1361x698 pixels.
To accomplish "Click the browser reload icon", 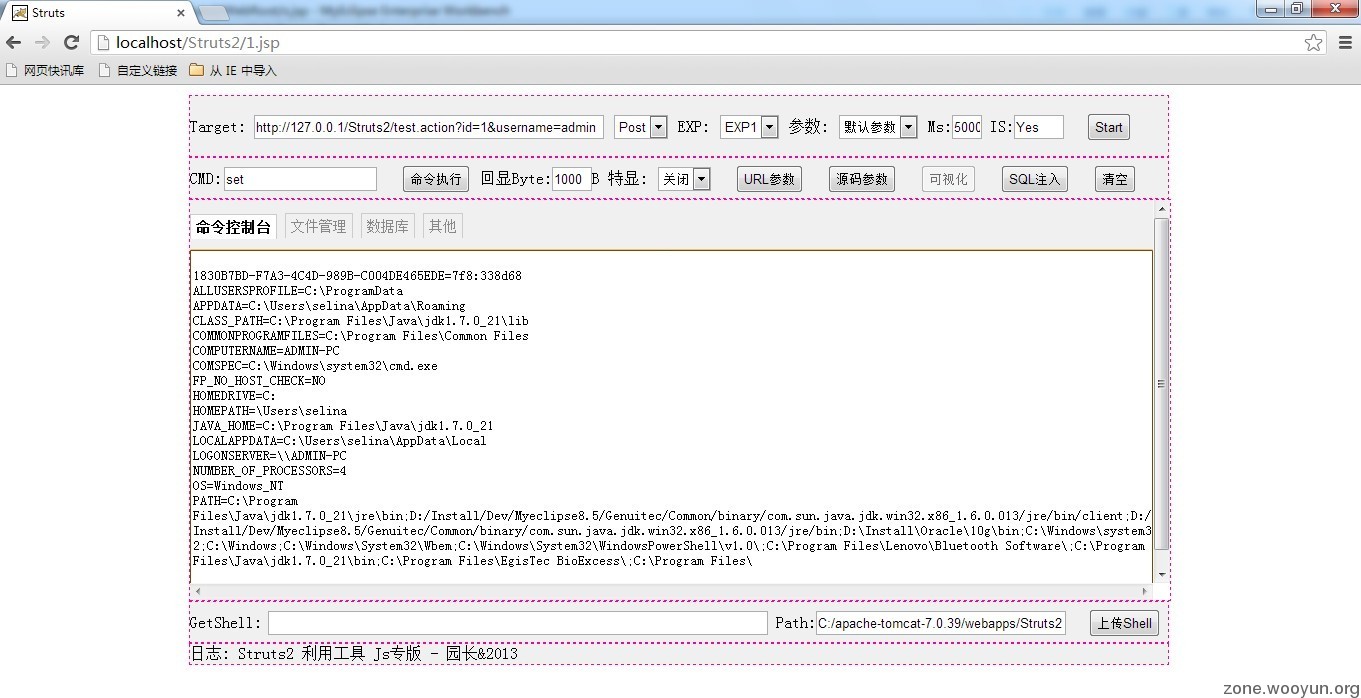I will [x=71, y=42].
